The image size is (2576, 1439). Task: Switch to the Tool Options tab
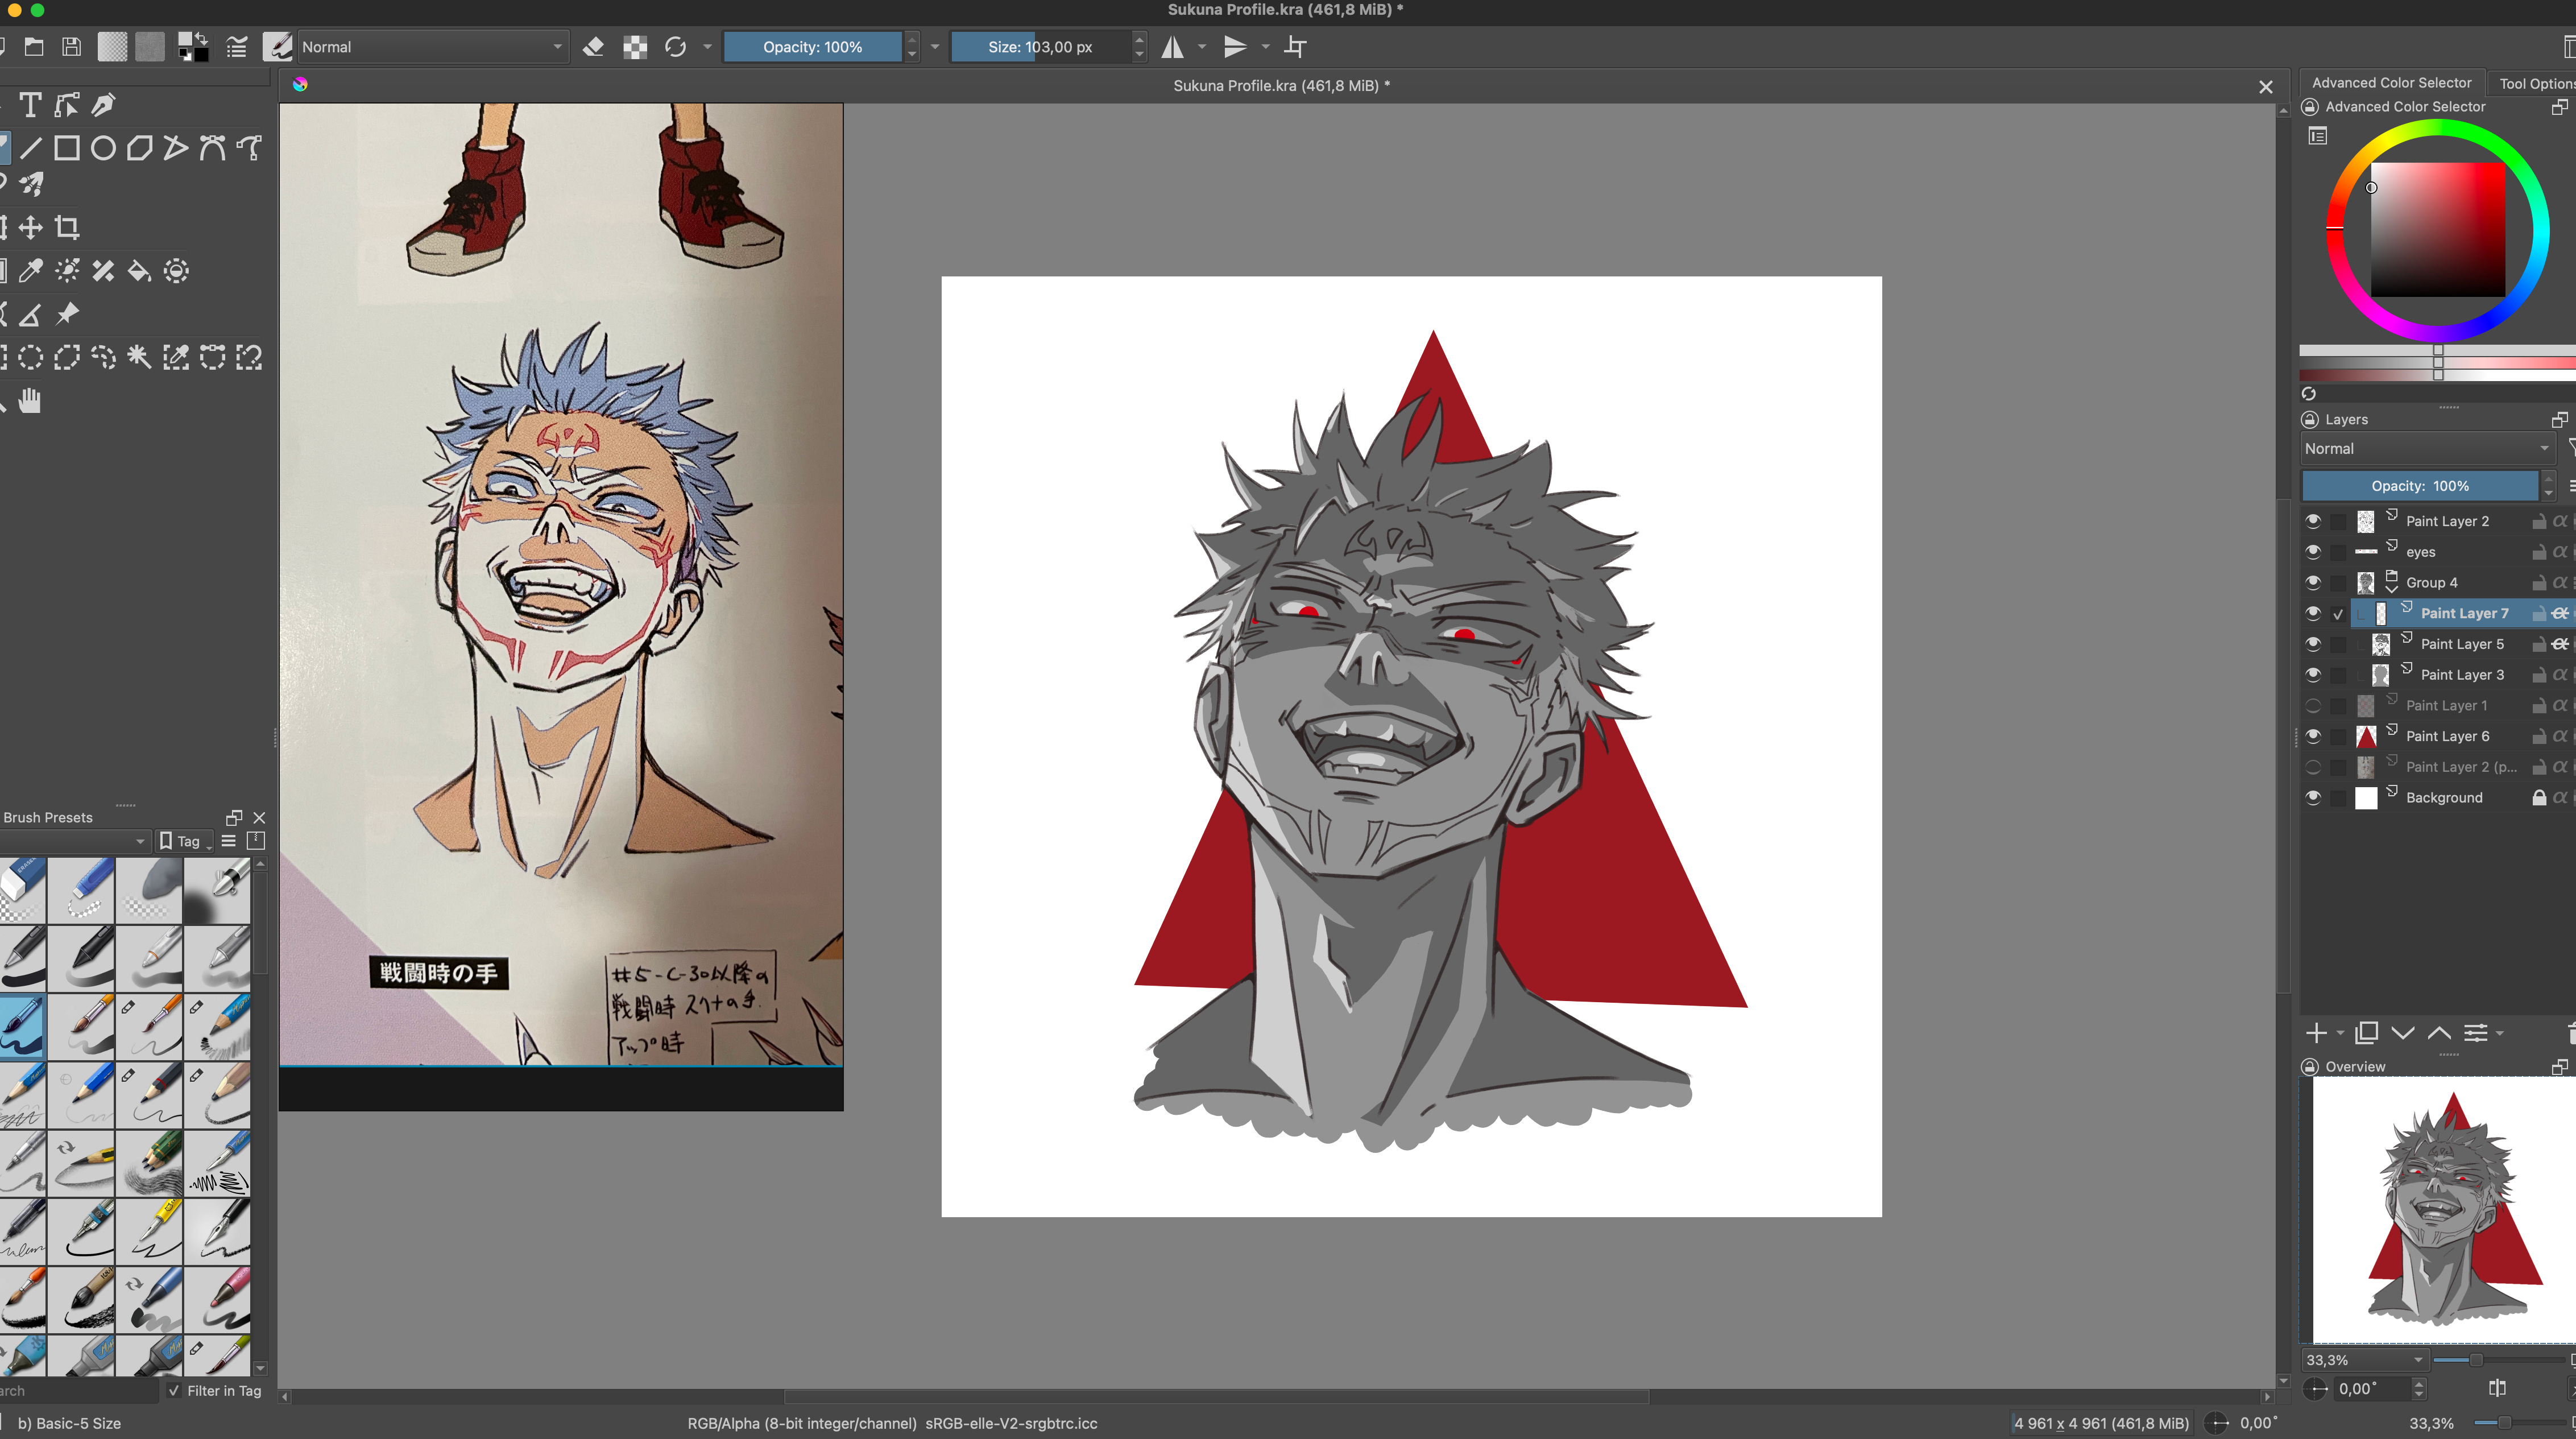2536,83
